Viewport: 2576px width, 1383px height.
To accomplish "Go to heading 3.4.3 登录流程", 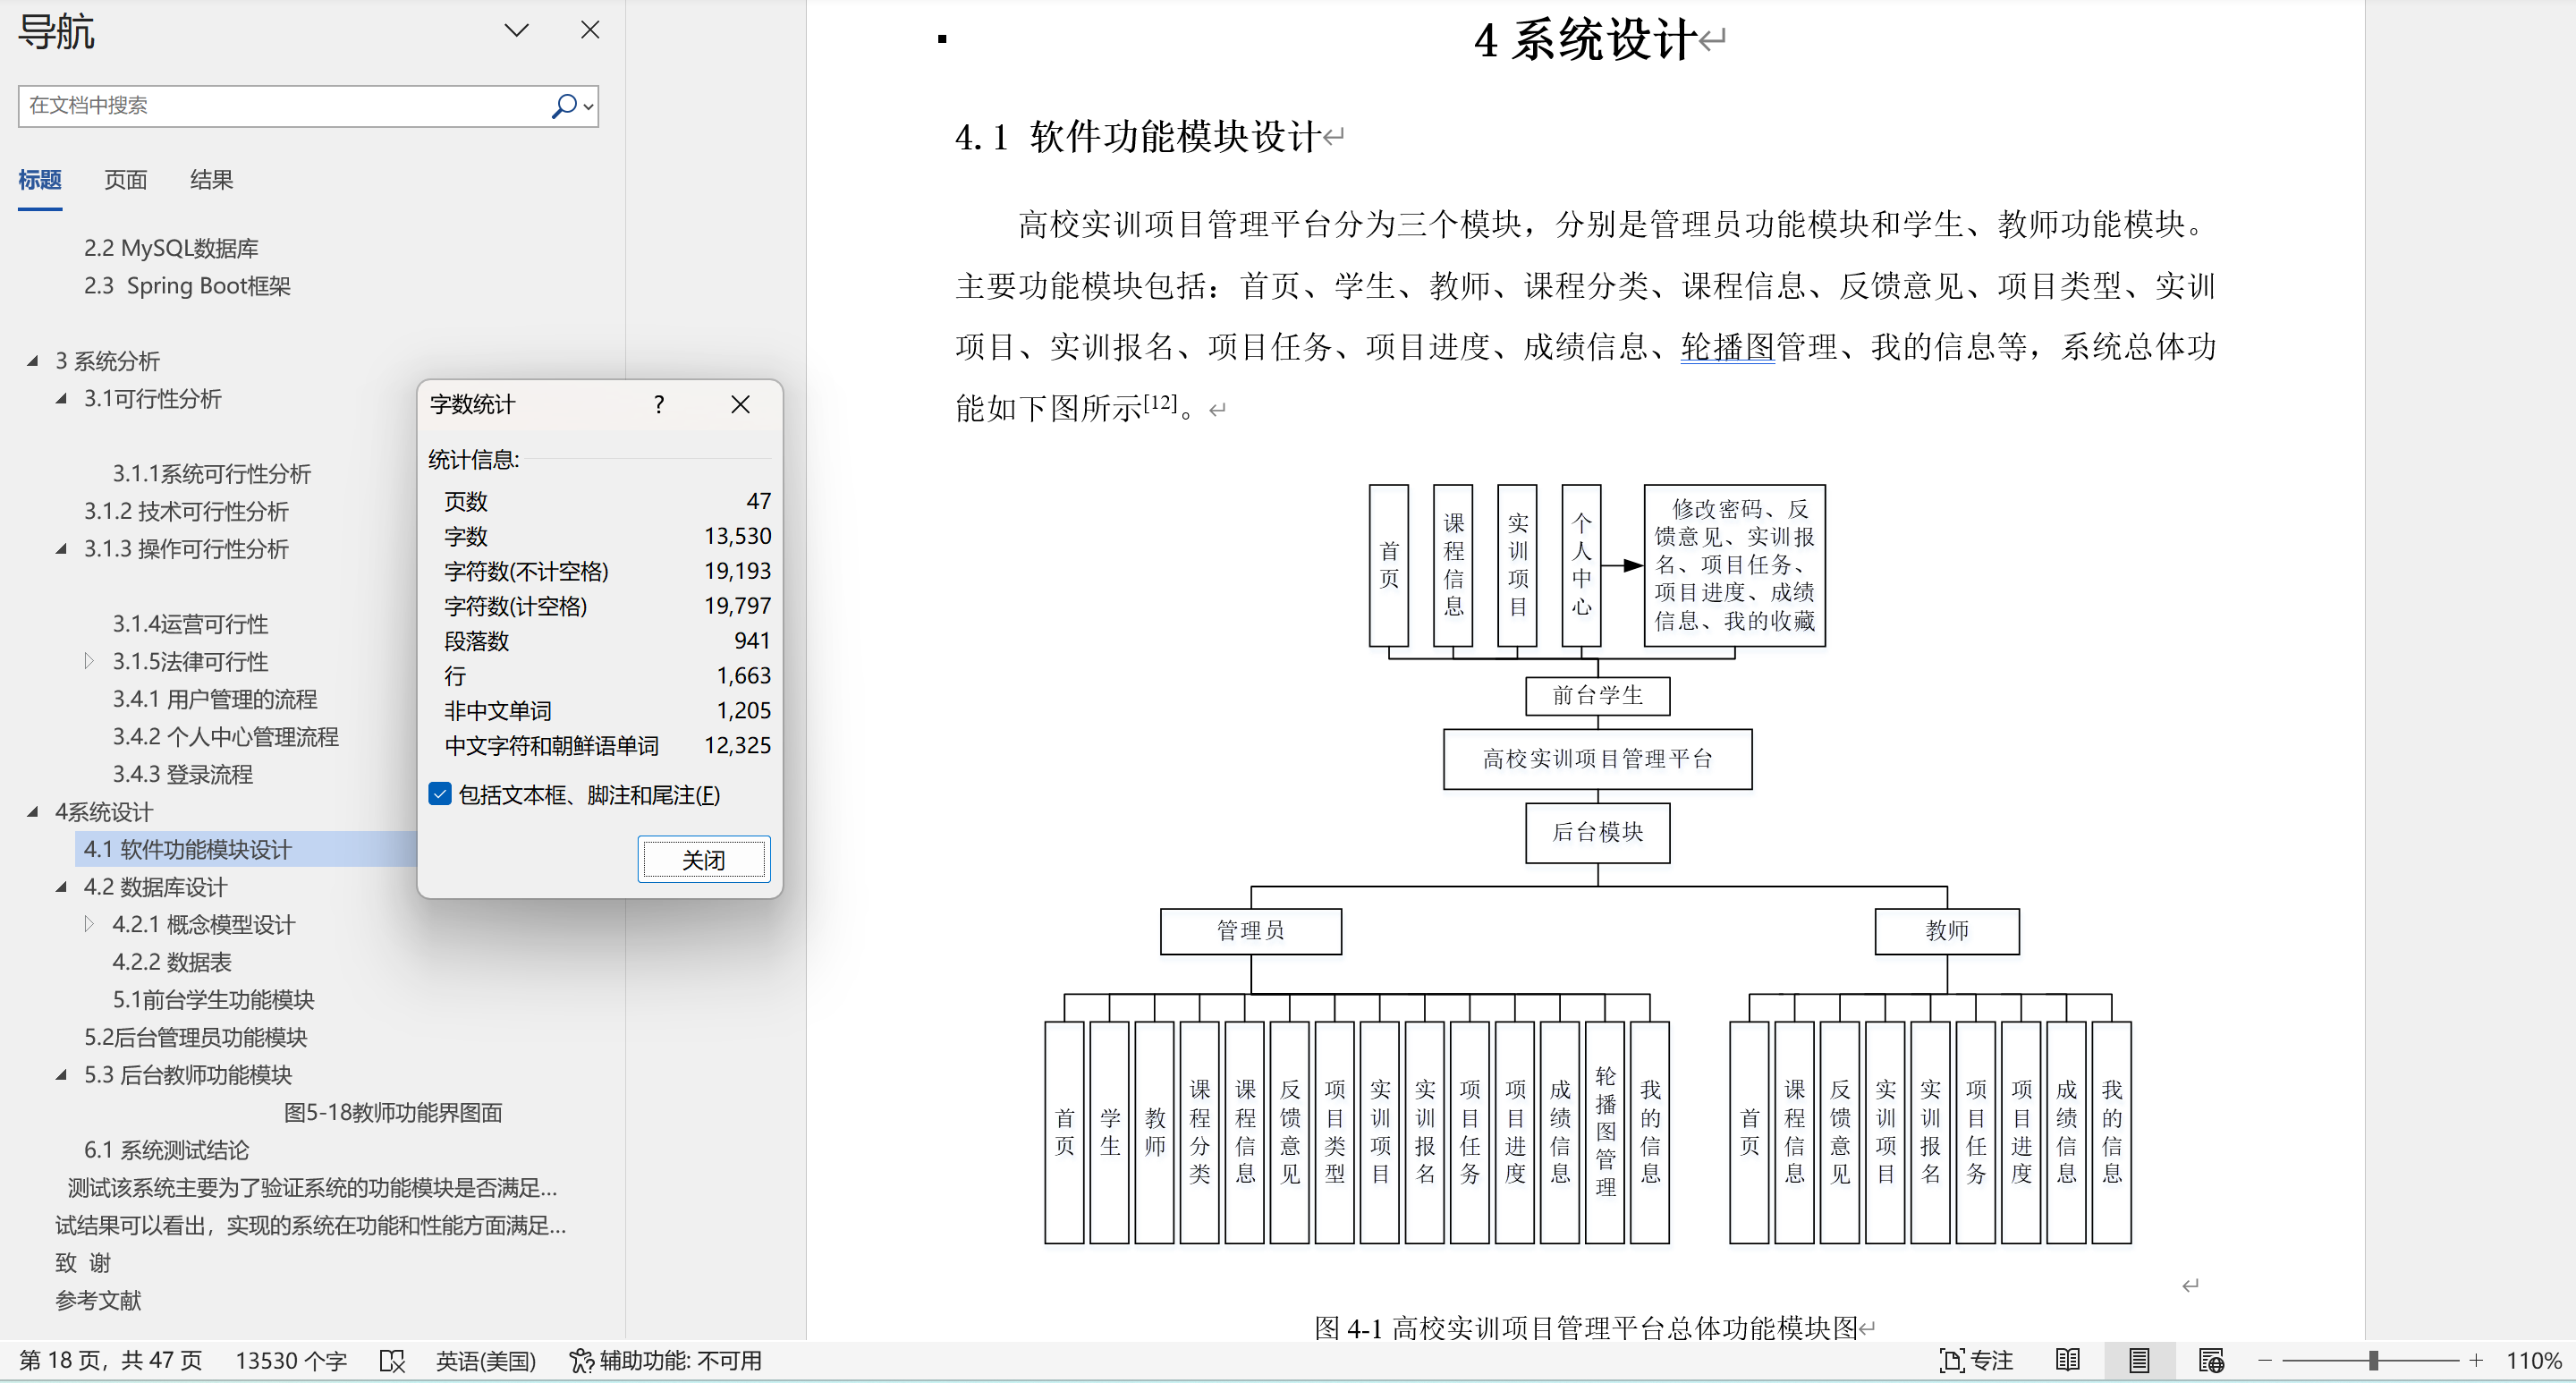I will [182, 774].
